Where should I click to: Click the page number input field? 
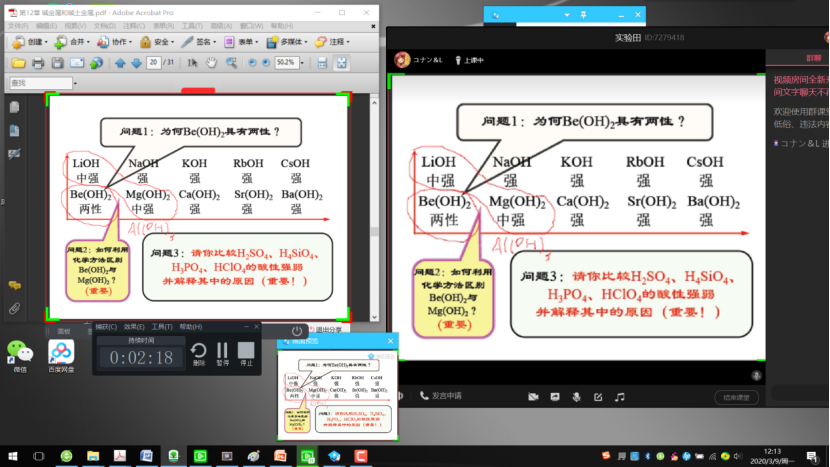click(x=155, y=63)
